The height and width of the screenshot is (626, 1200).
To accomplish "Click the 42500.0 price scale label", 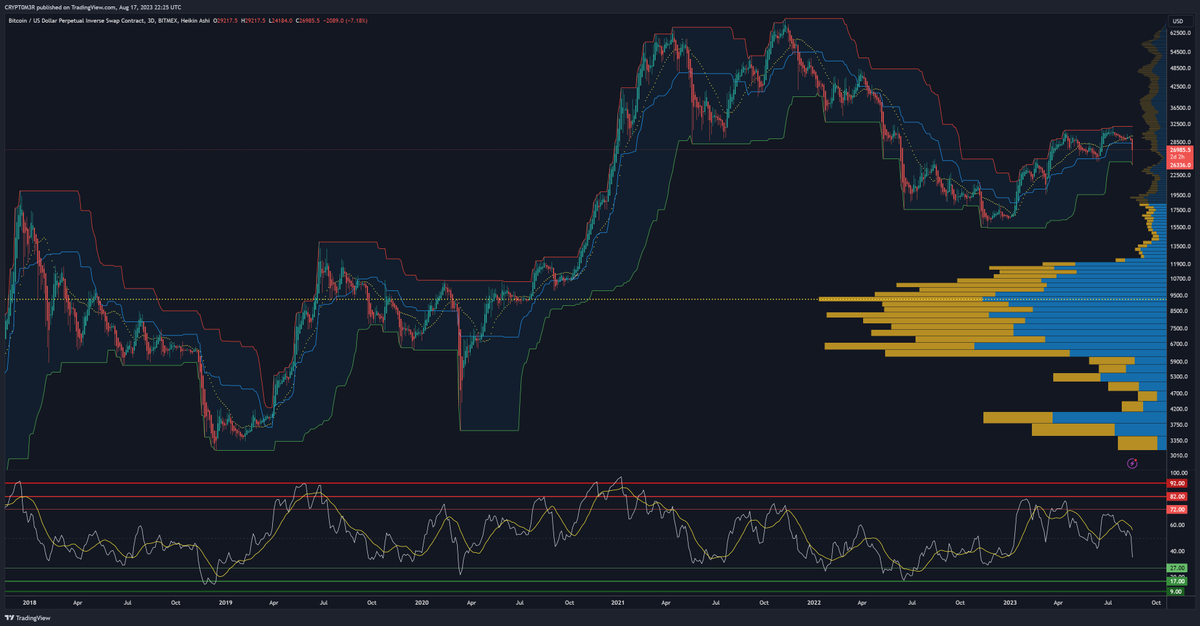I will coord(1179,87).
